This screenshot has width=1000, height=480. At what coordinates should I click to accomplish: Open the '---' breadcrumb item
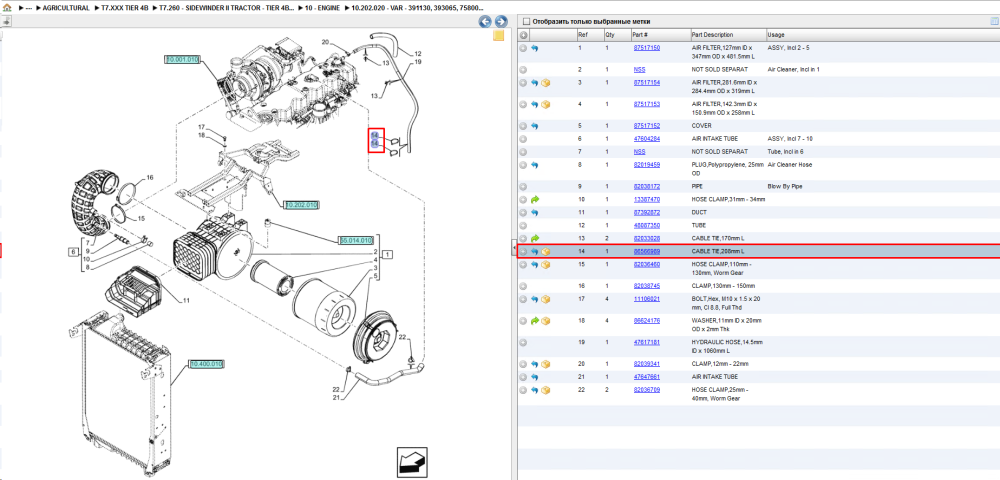29,8
